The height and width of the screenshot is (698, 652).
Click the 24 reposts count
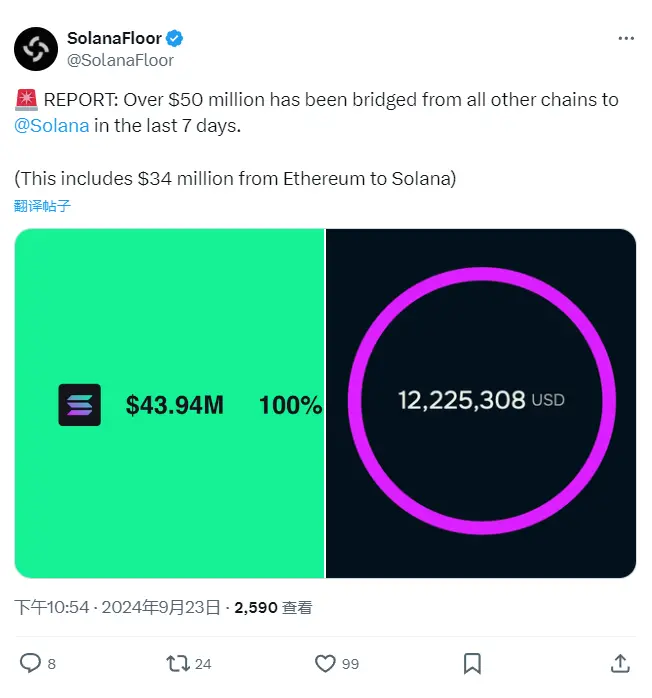tap(204, 663)
